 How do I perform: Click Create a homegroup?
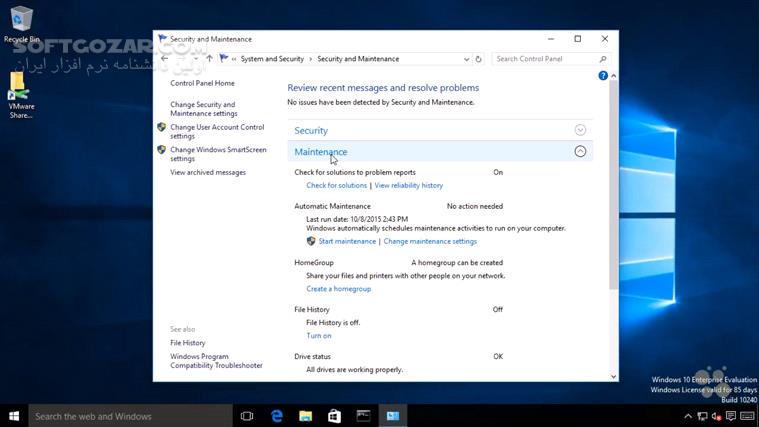(x=338, y=289)
